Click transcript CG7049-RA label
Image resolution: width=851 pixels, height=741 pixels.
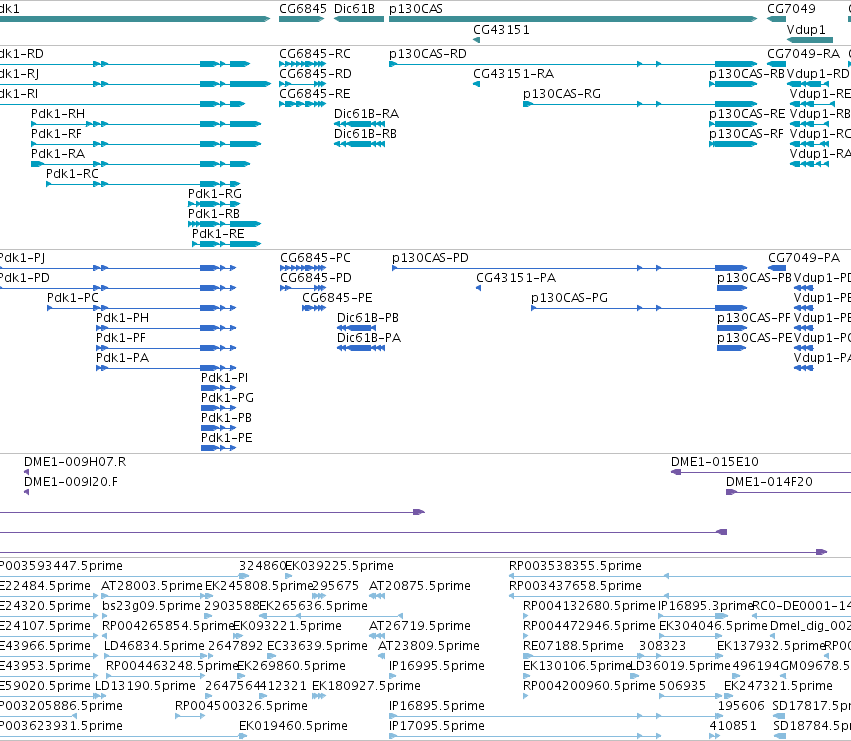click(803, 54)
